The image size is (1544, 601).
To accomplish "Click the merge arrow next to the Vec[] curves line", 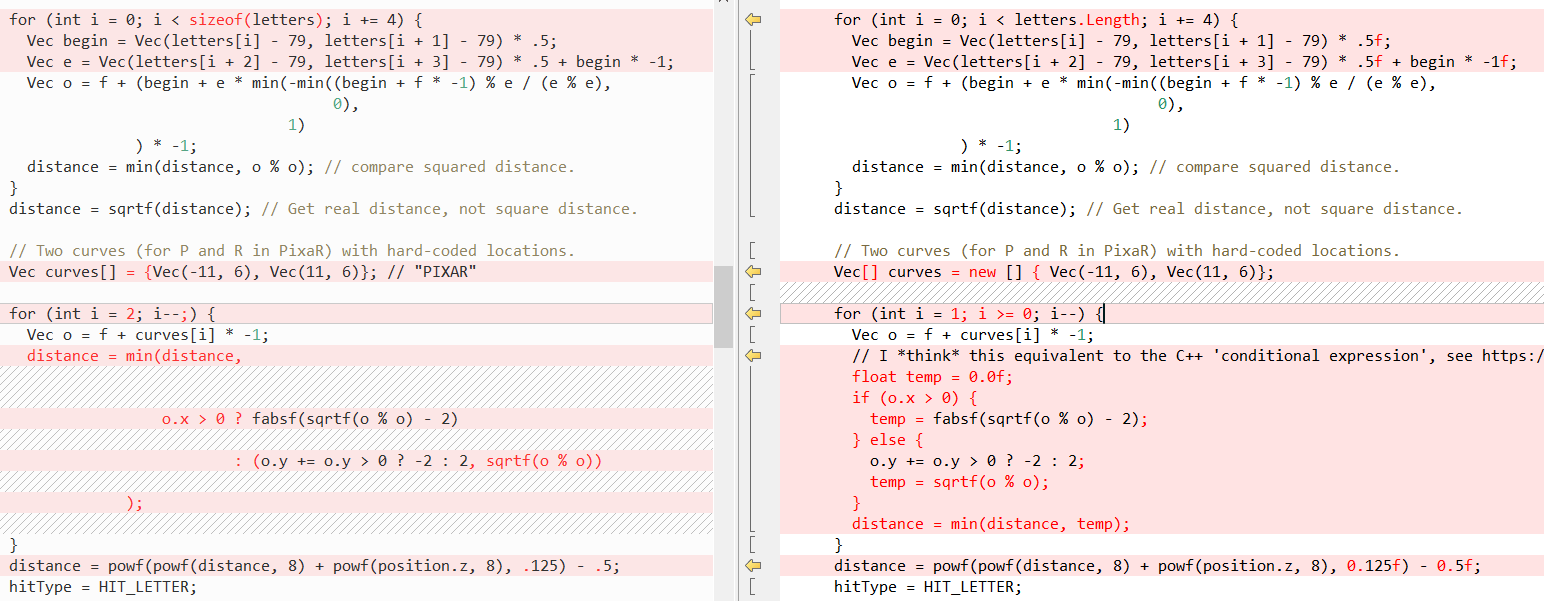I will 751,271.
